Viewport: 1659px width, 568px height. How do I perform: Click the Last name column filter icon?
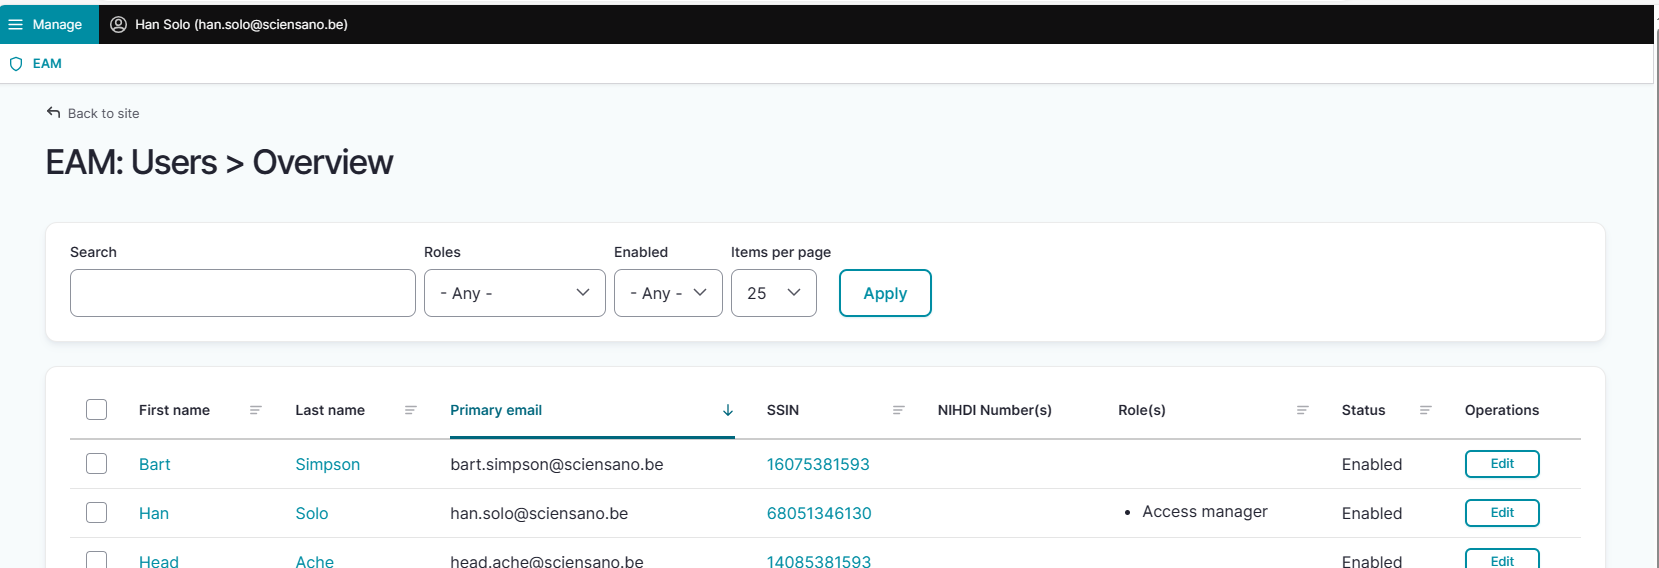click(410, 410)
